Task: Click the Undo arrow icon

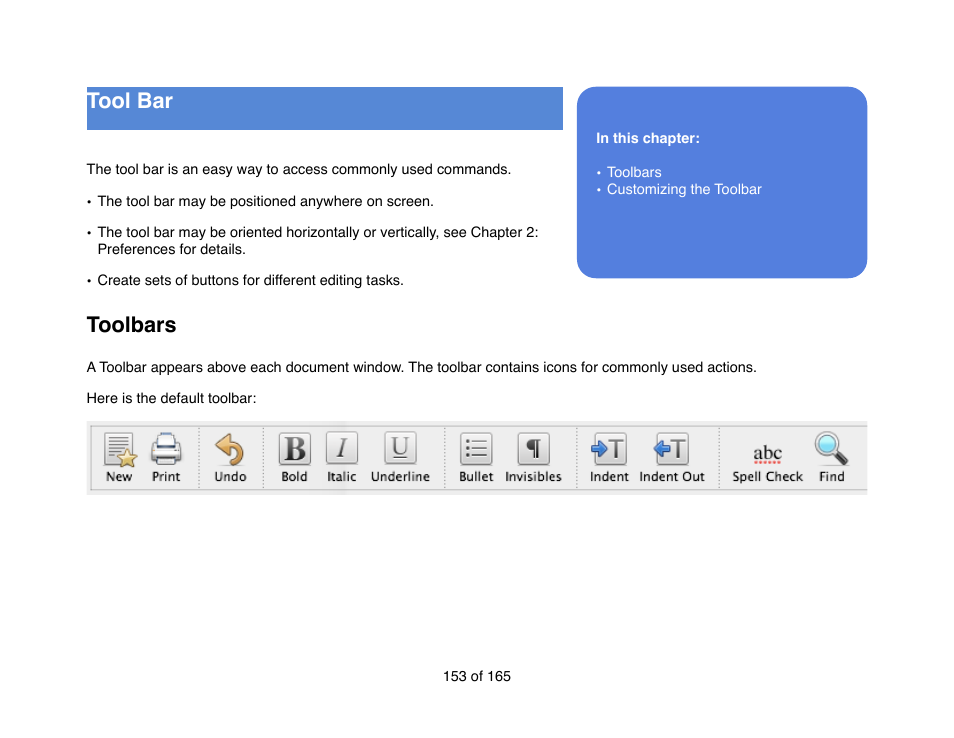Action: point(230,450)
